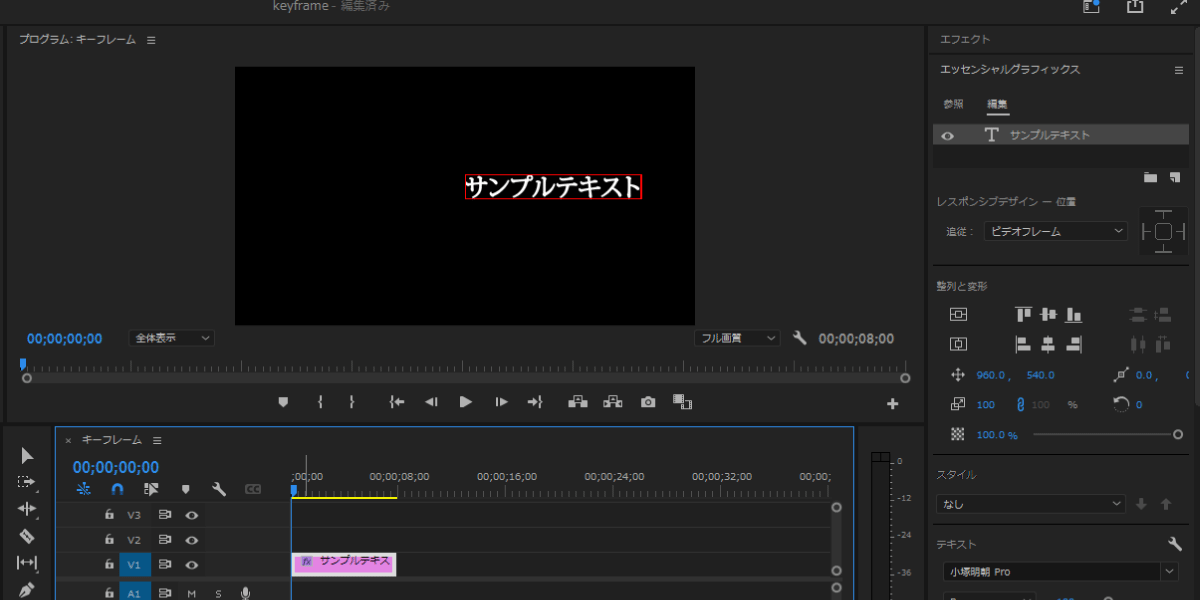Open the button editor plus icon
The height and width of the screenshot is (600, 1200).
point(893,404)
